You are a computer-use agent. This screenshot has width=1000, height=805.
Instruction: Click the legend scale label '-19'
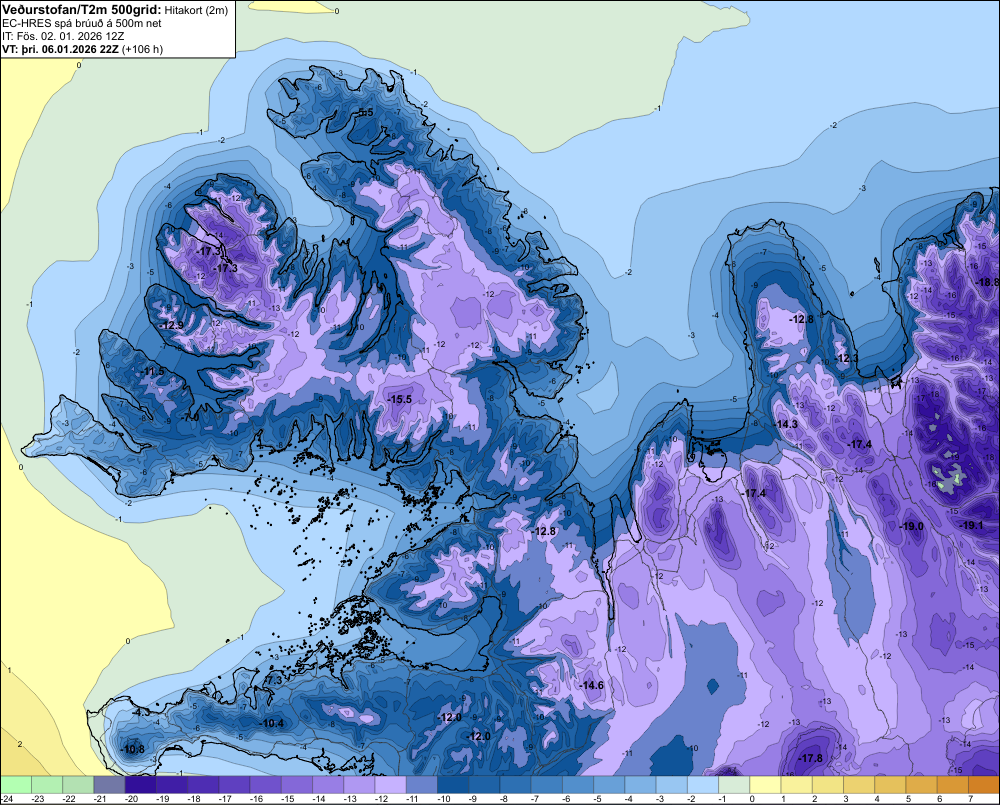pos(163,799)
